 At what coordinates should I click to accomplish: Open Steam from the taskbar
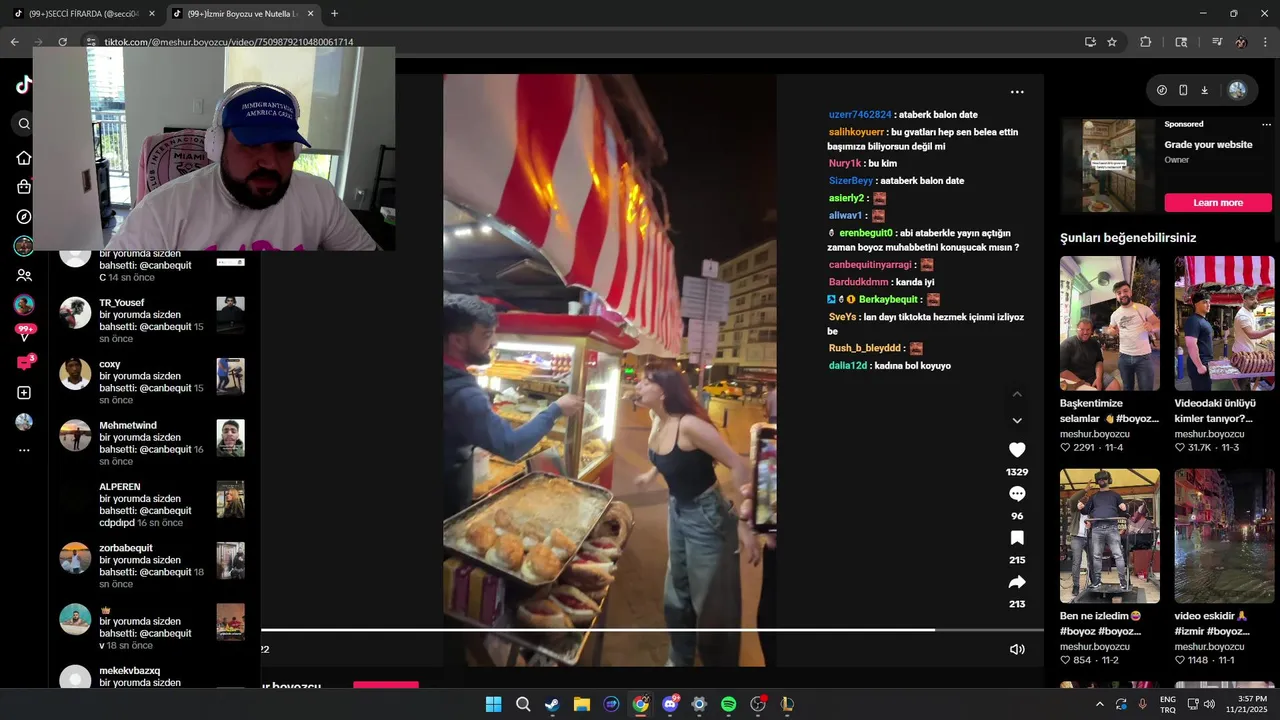(x=552, y=704)
